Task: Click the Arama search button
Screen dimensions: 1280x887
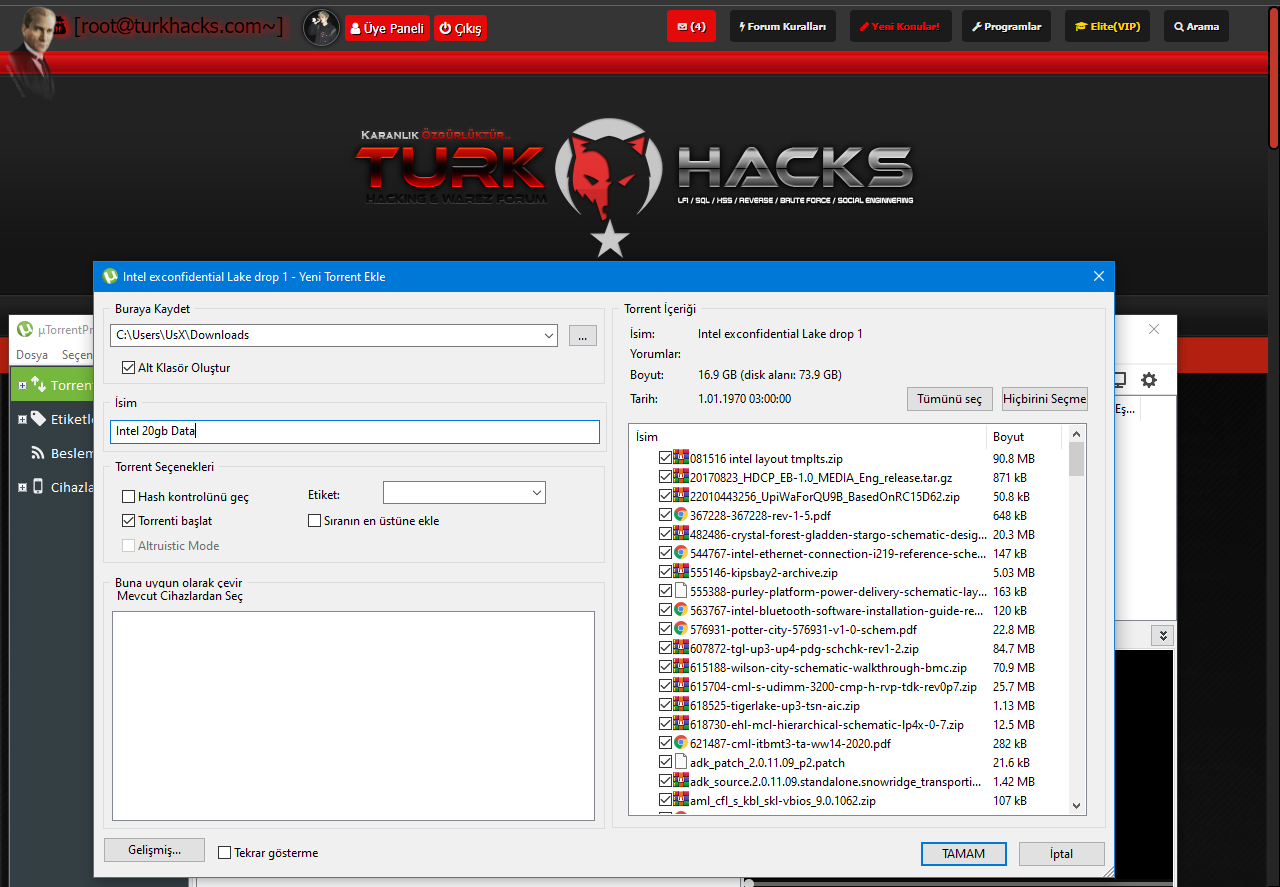Action: [x=1196, y=27]
